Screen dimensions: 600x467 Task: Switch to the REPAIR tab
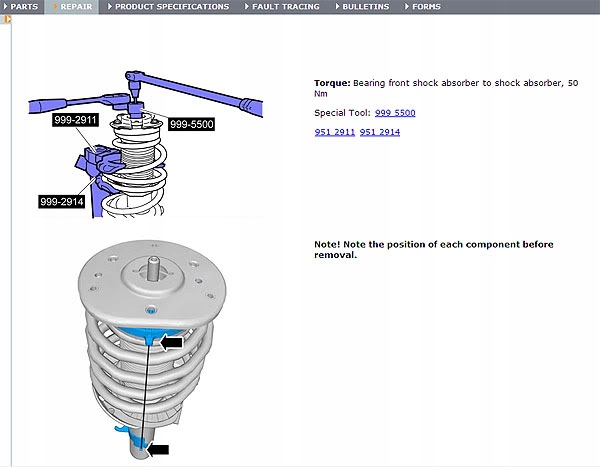(x=72, y=7)
